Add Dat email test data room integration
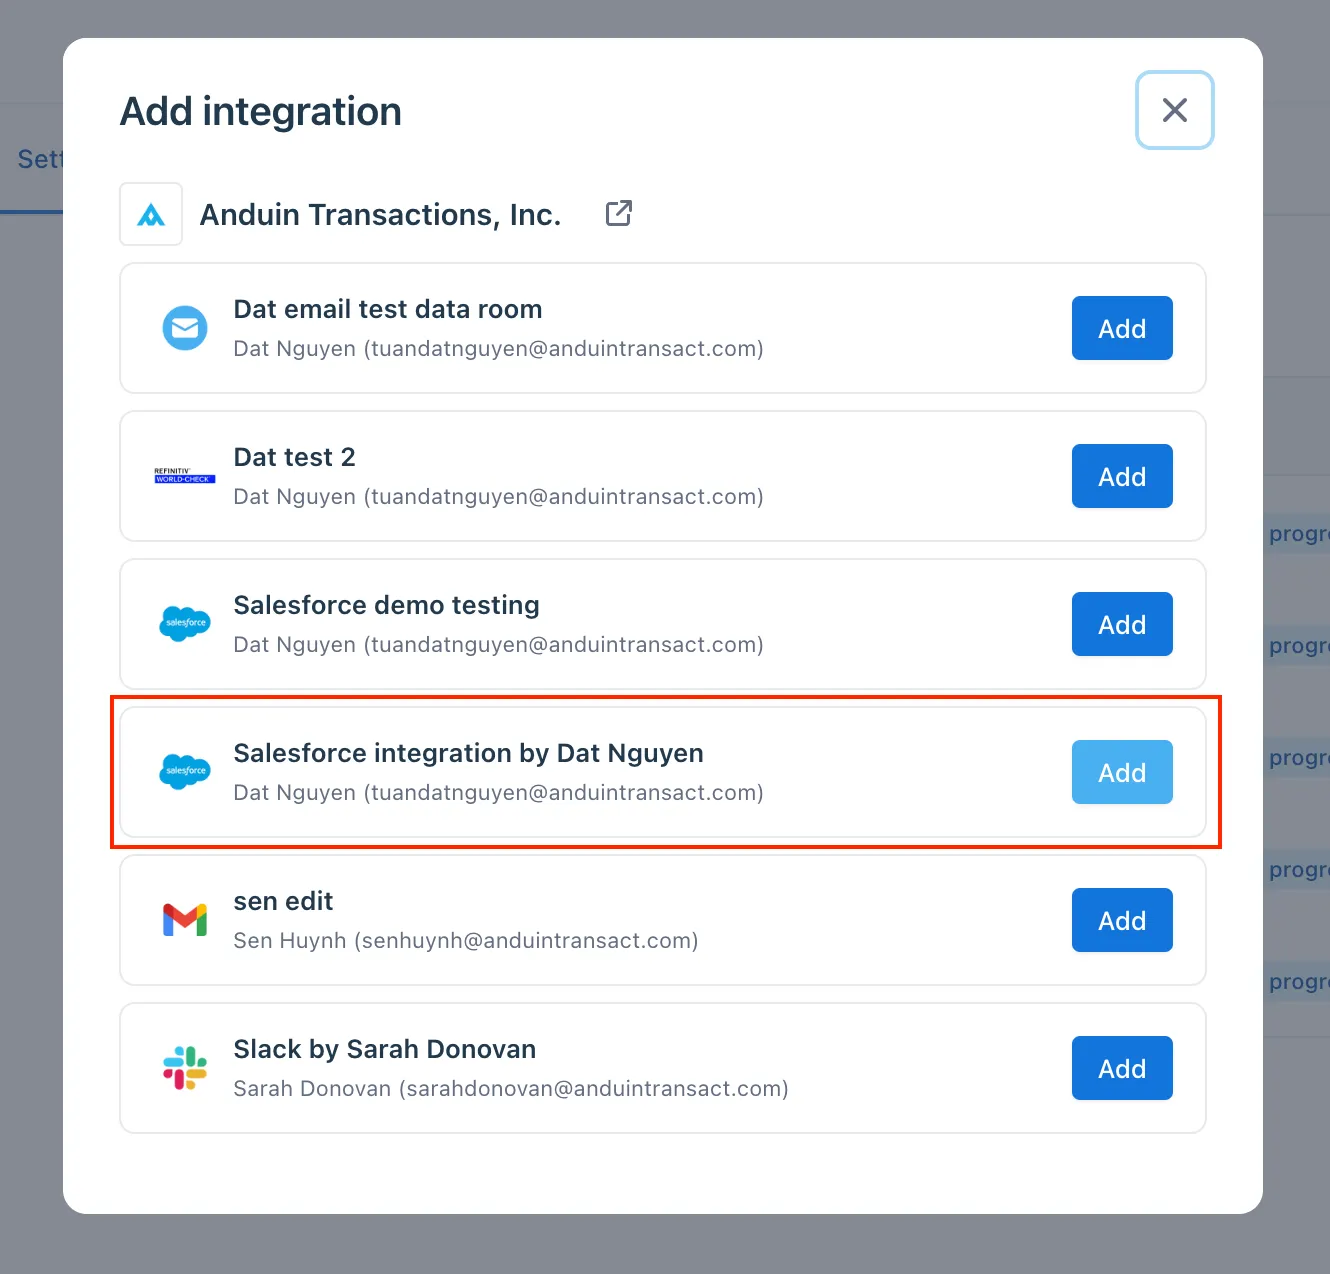The height and width of the screenshot is (1274, 1330). (1122, 328)
